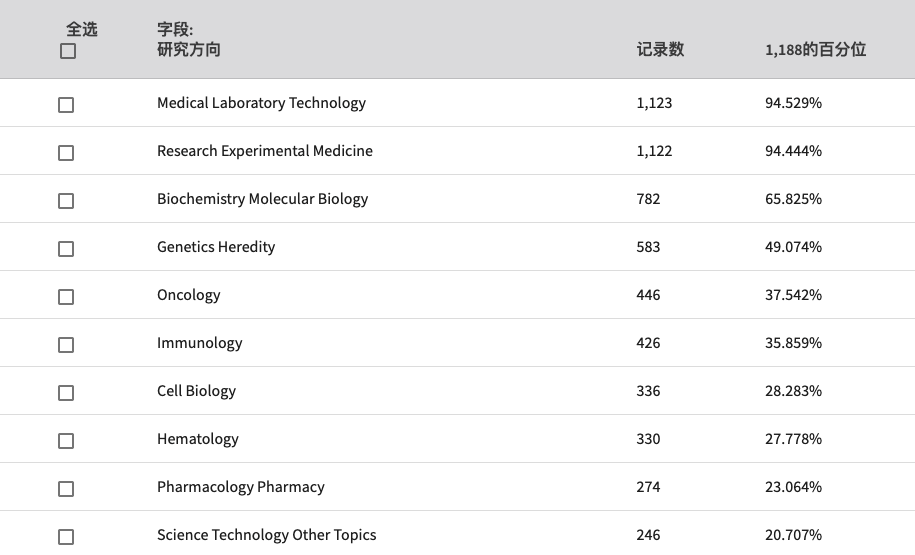Screen dimensions: 915x555
Task: Tick the 全选 select-all checkbox
Action: (x=68, y=51)
